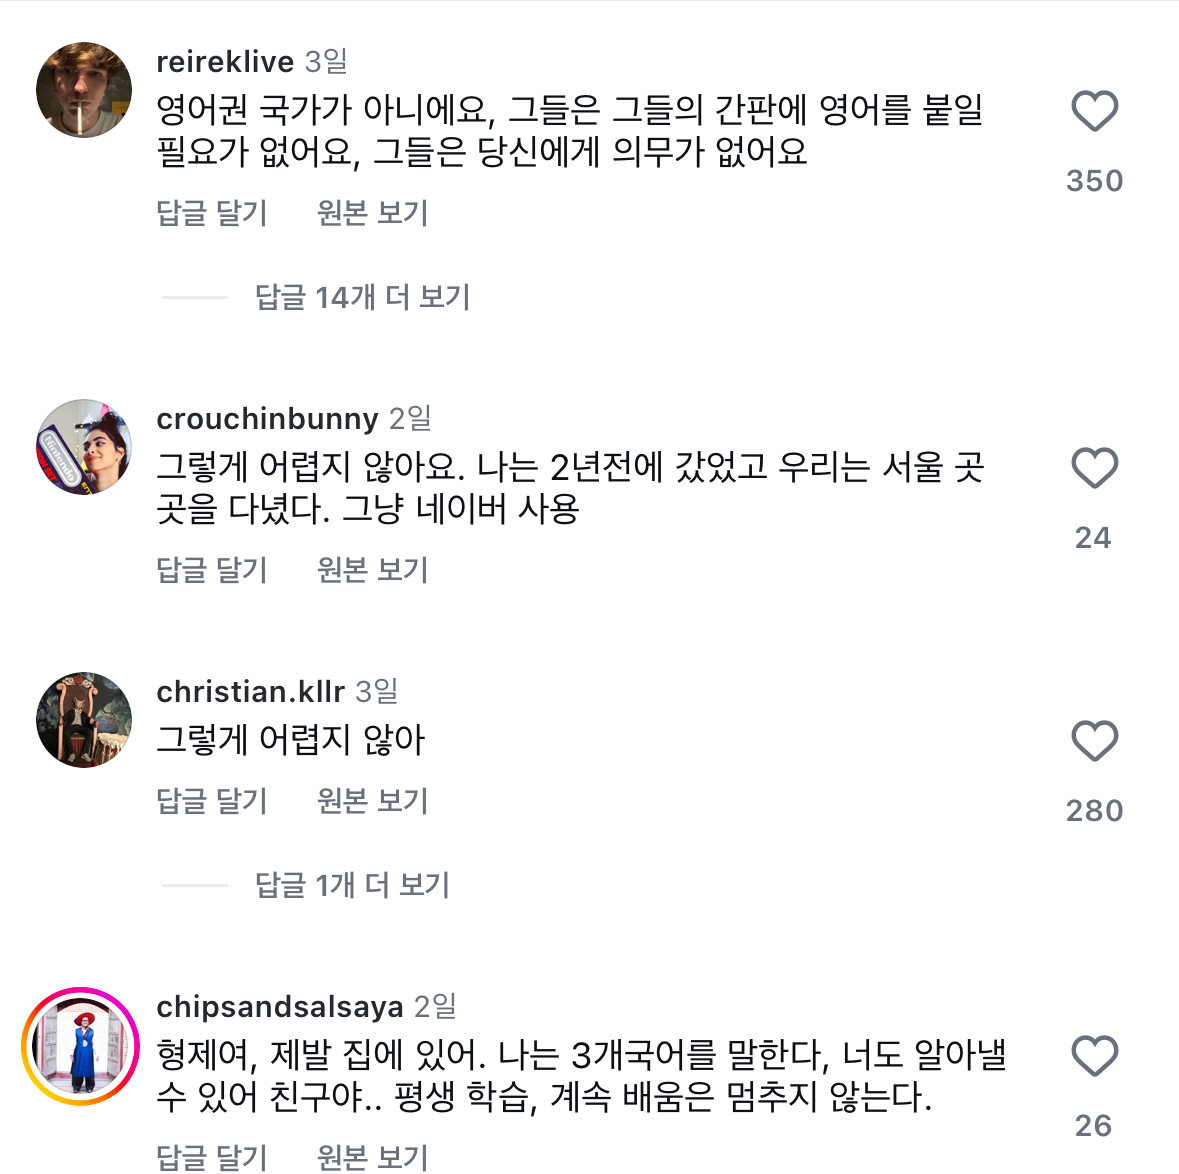The width and height of the screenshot is (1179, 1174).
Task: Open crouchinbunny's avatar
Action: point(84,447)
